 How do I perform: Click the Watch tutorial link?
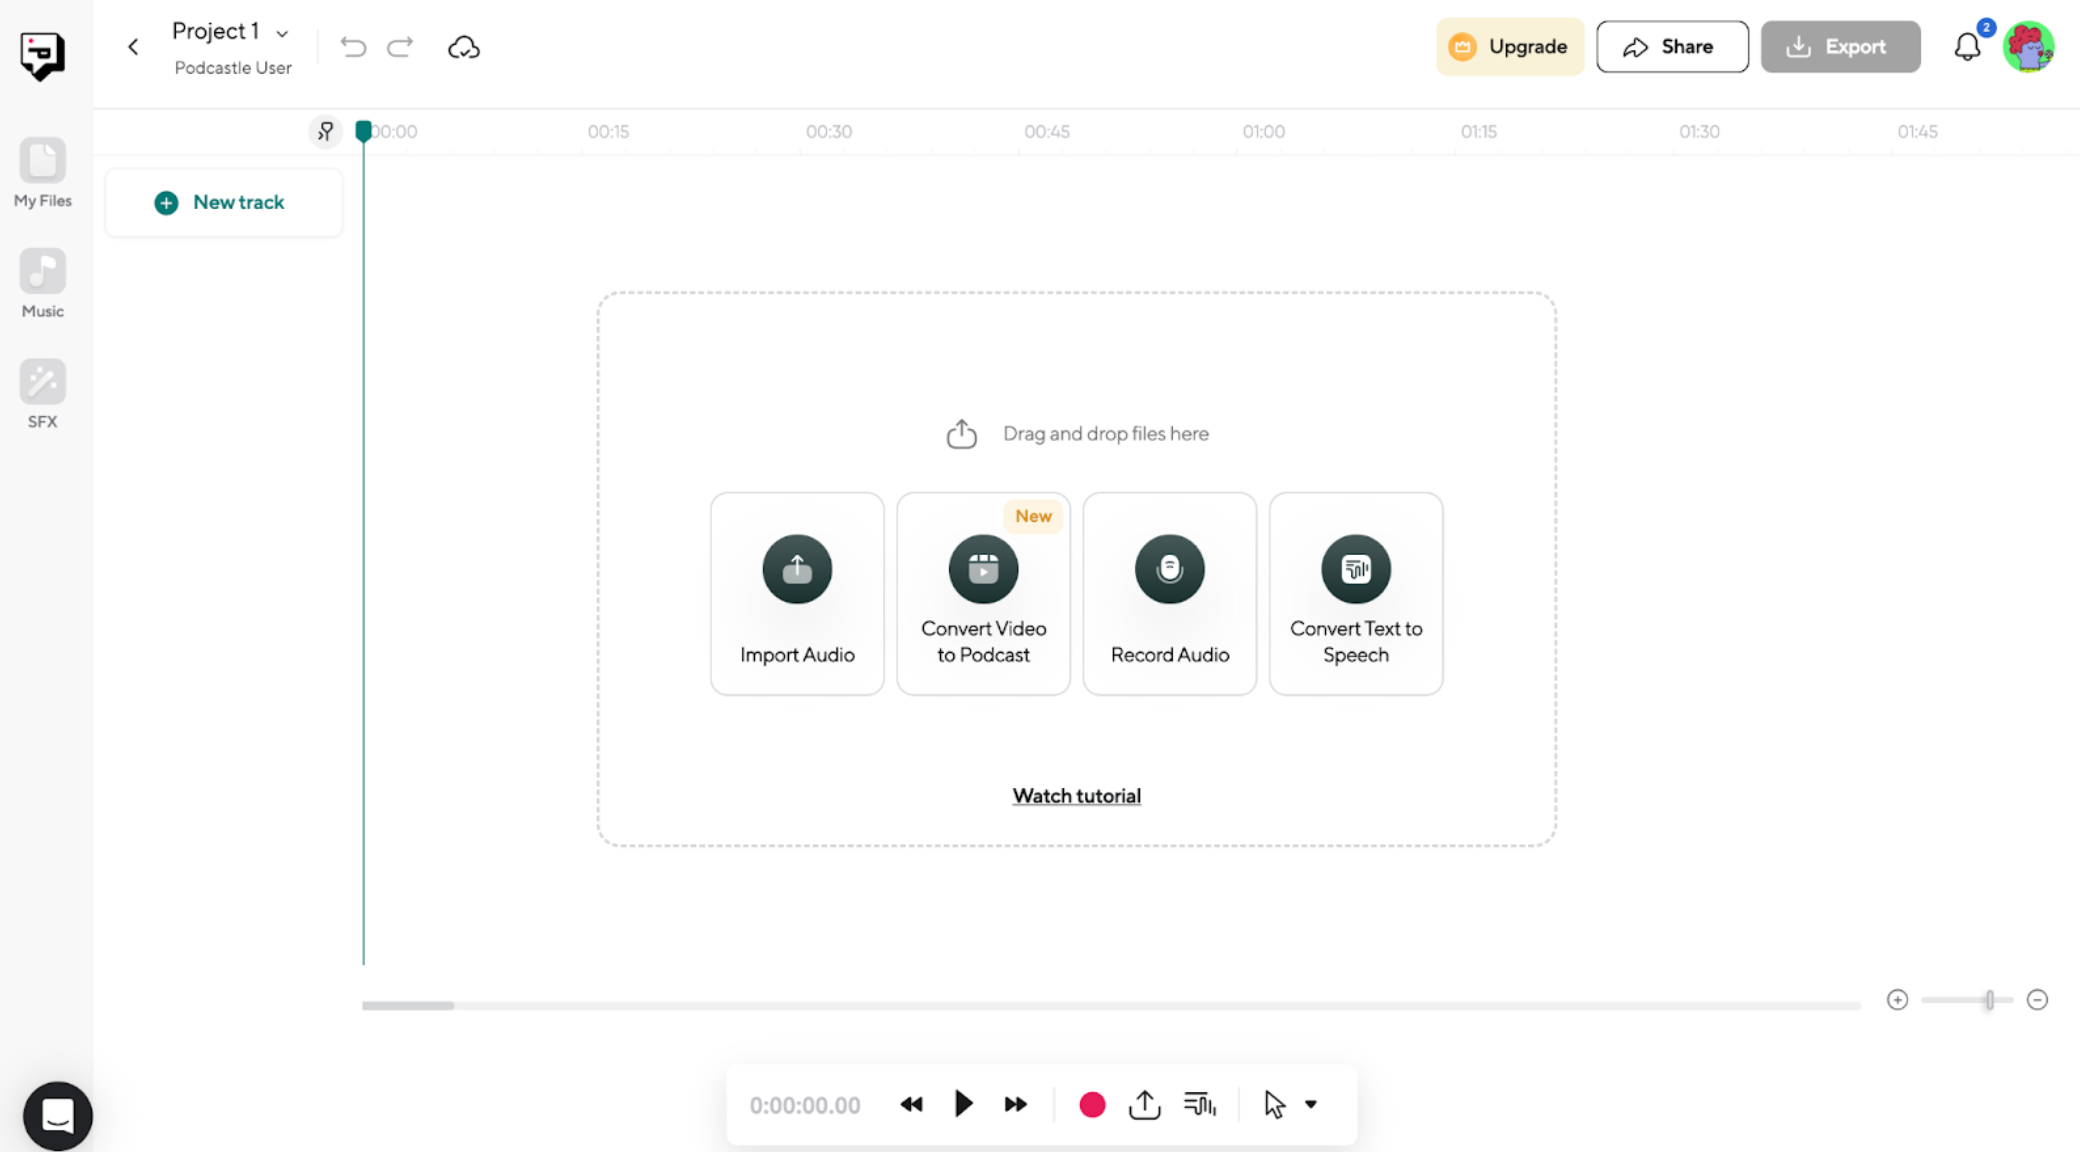point(1076,796)
